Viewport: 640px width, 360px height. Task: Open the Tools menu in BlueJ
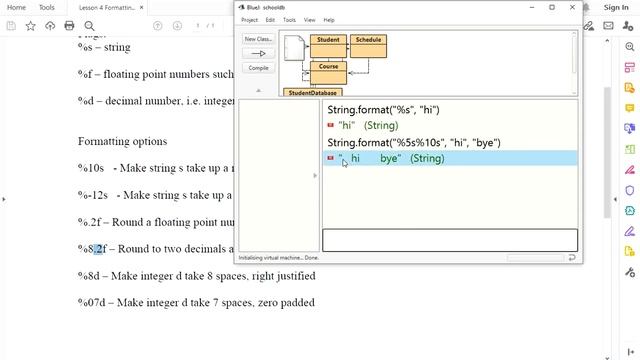click(x=289, y=20)
